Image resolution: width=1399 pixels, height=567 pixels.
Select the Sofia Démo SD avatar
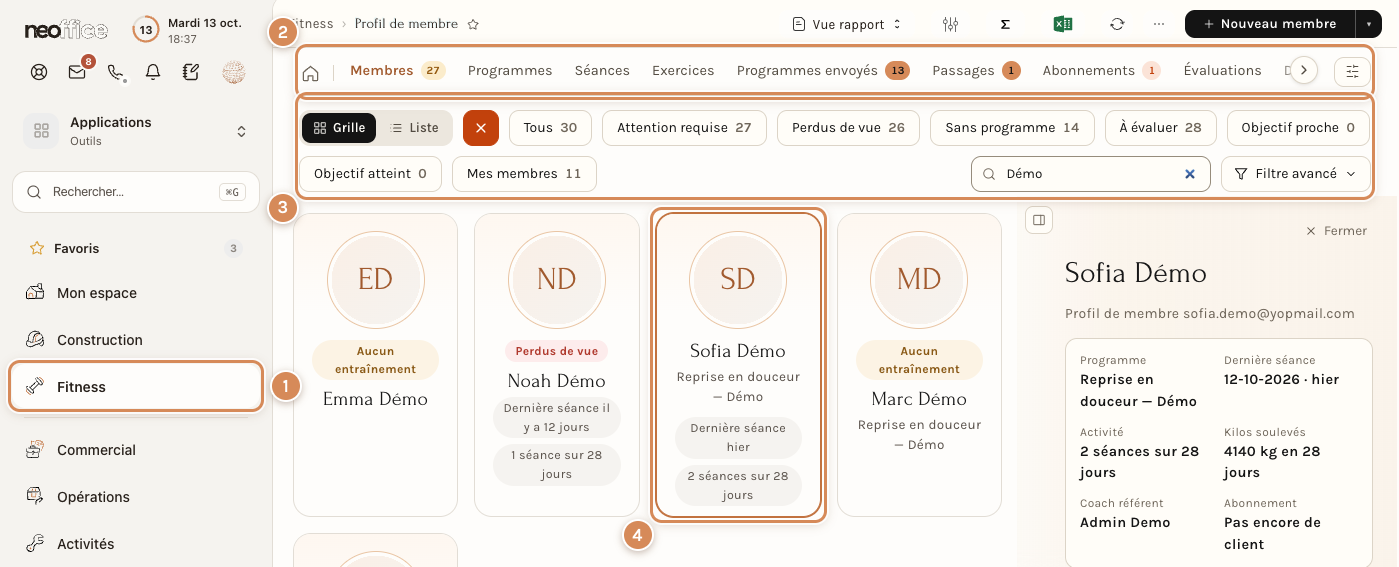[738, 279]
